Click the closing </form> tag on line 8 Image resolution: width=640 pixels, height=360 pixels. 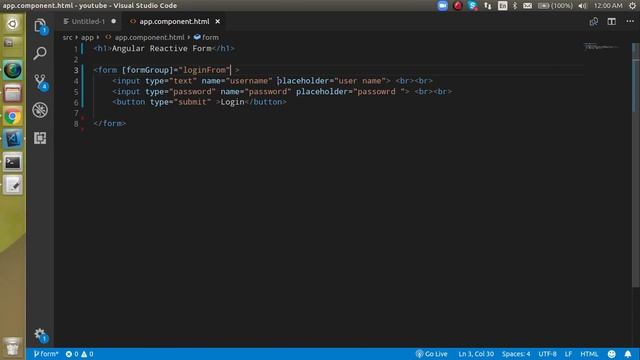click(x=110, y=123)
